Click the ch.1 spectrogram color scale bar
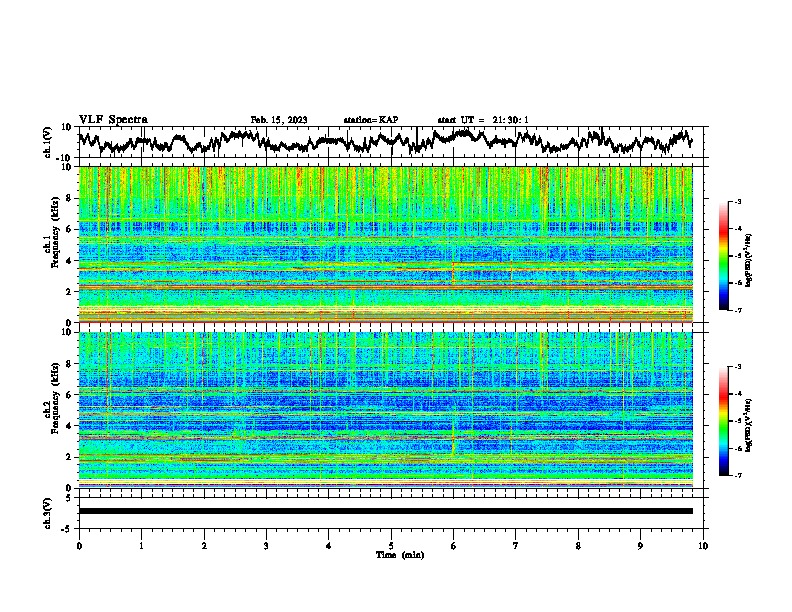792x612 pixels. pos(724,256)
